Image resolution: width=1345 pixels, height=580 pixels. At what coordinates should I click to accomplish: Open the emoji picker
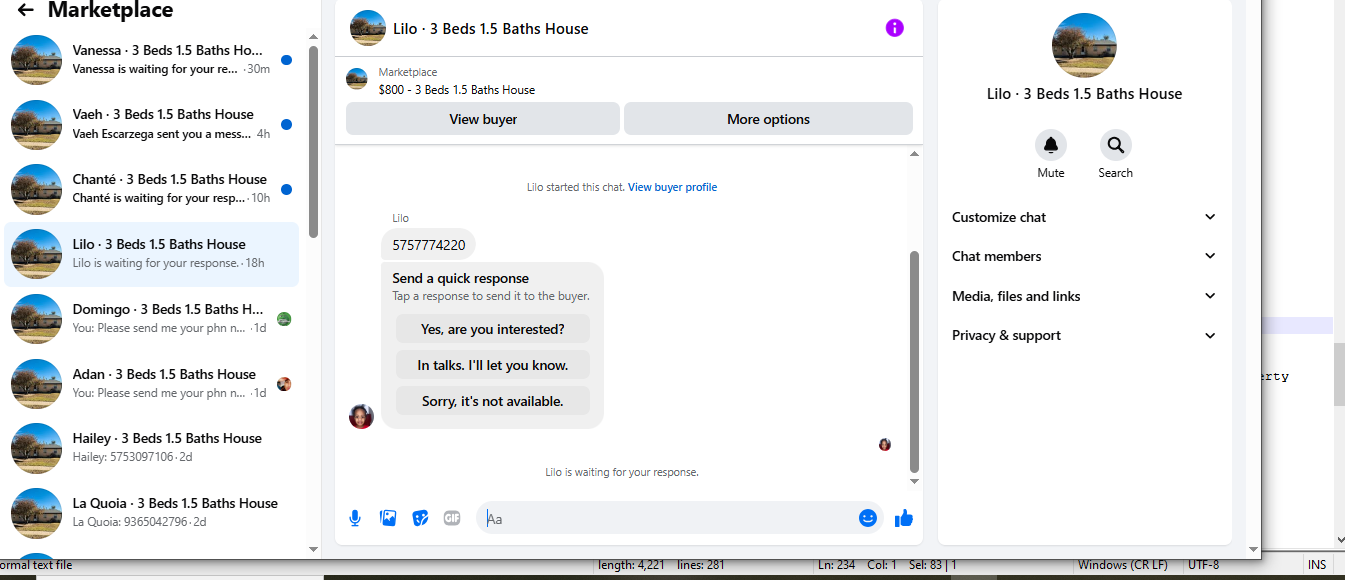tap(868, 518)
